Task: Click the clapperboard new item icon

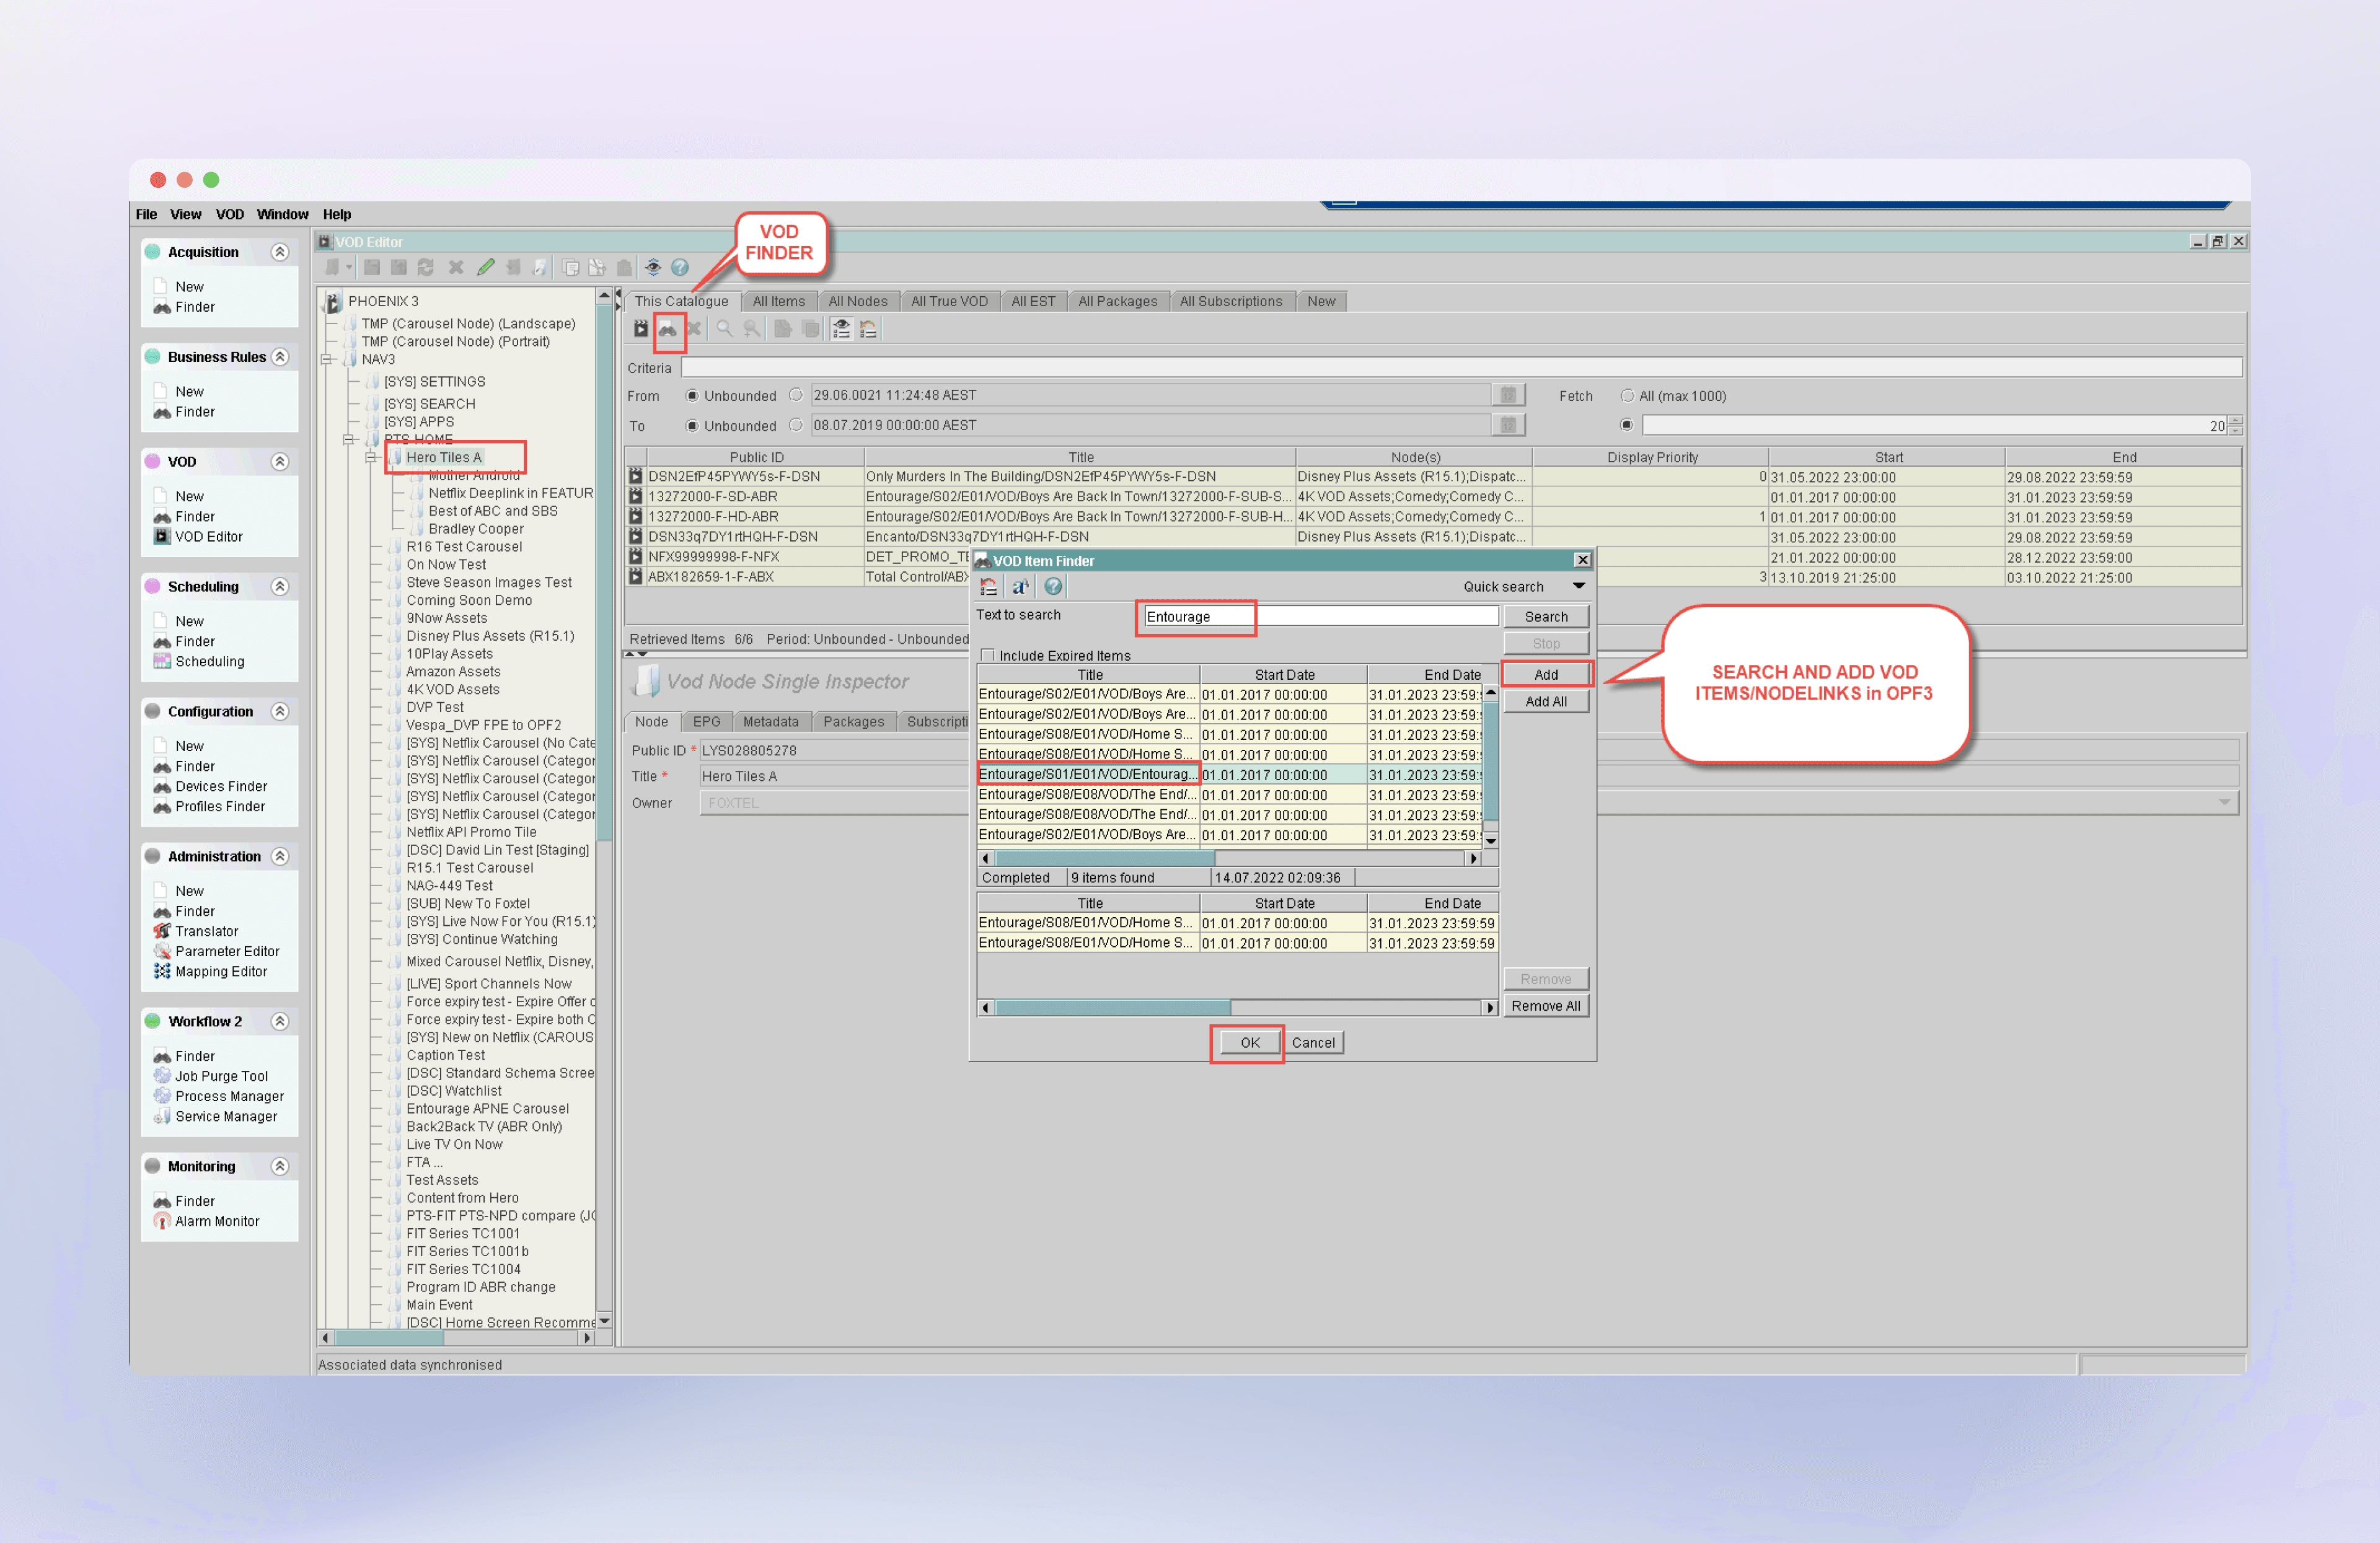Action: [x=640, y=329]
